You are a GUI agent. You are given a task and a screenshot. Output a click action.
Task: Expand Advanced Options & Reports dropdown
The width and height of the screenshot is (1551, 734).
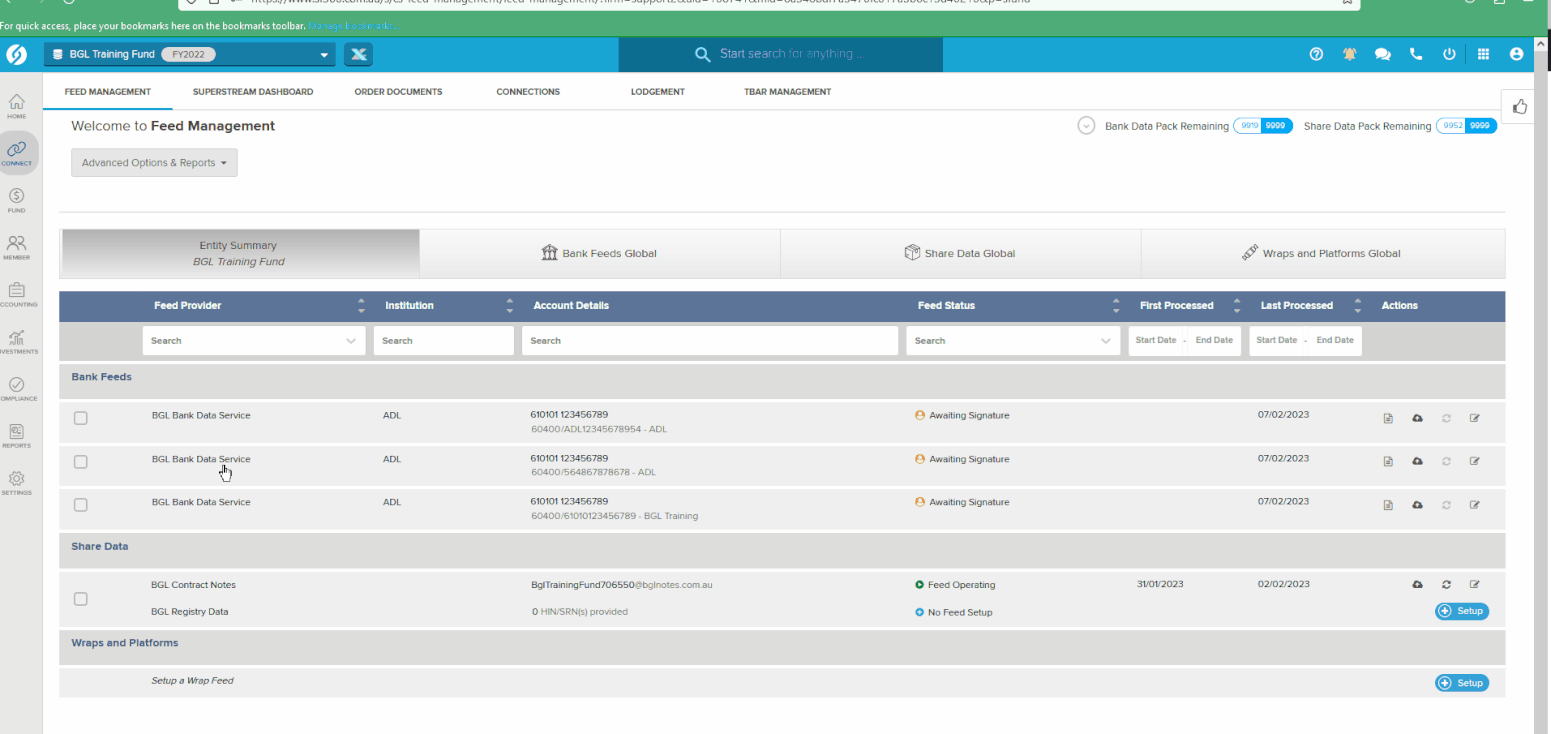point(154,163)
